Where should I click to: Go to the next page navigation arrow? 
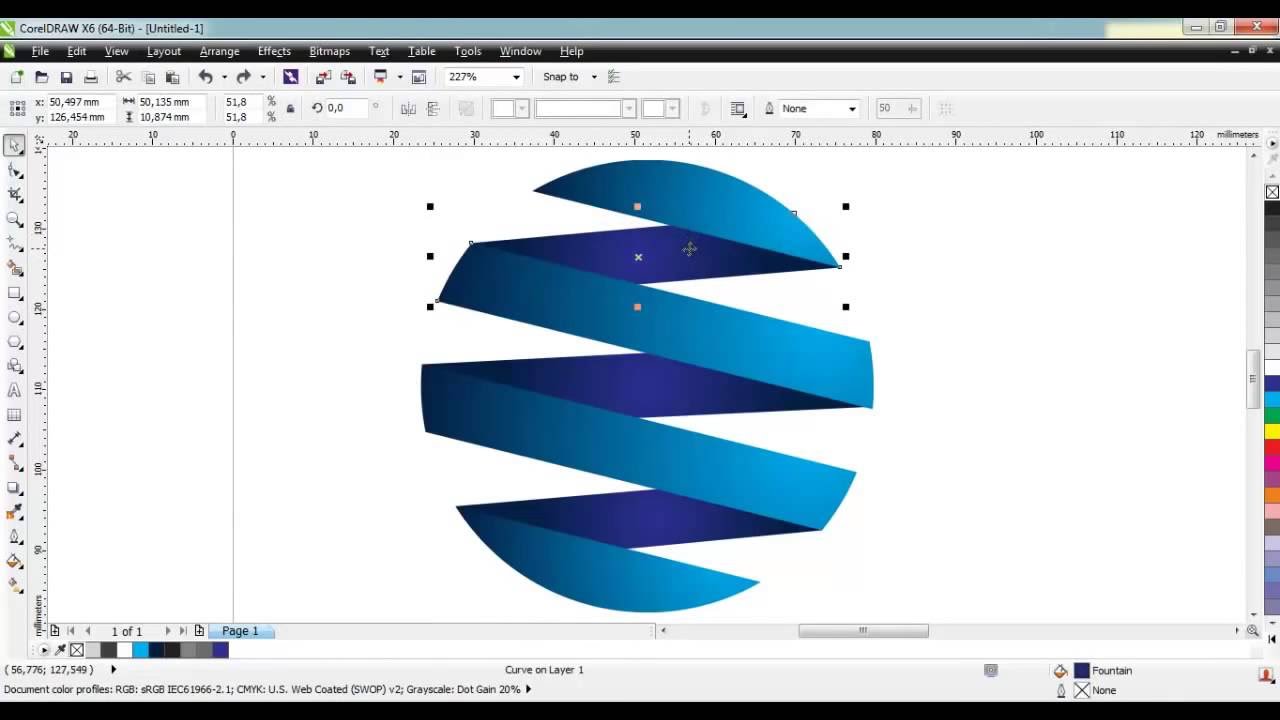click(x=167, y=631)
